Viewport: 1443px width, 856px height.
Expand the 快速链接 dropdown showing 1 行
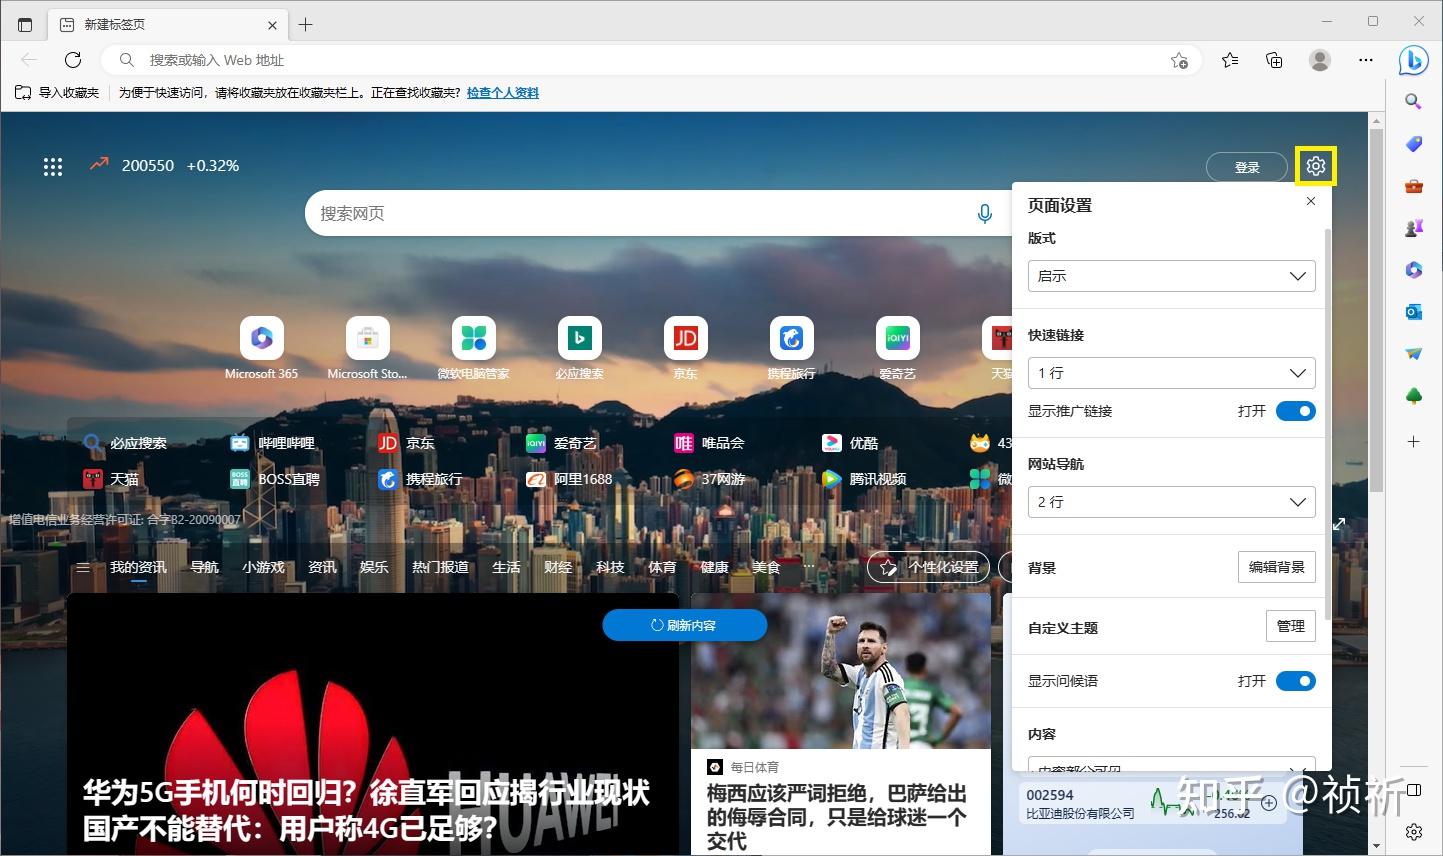pyautogui.click(x=1171, y=373)
